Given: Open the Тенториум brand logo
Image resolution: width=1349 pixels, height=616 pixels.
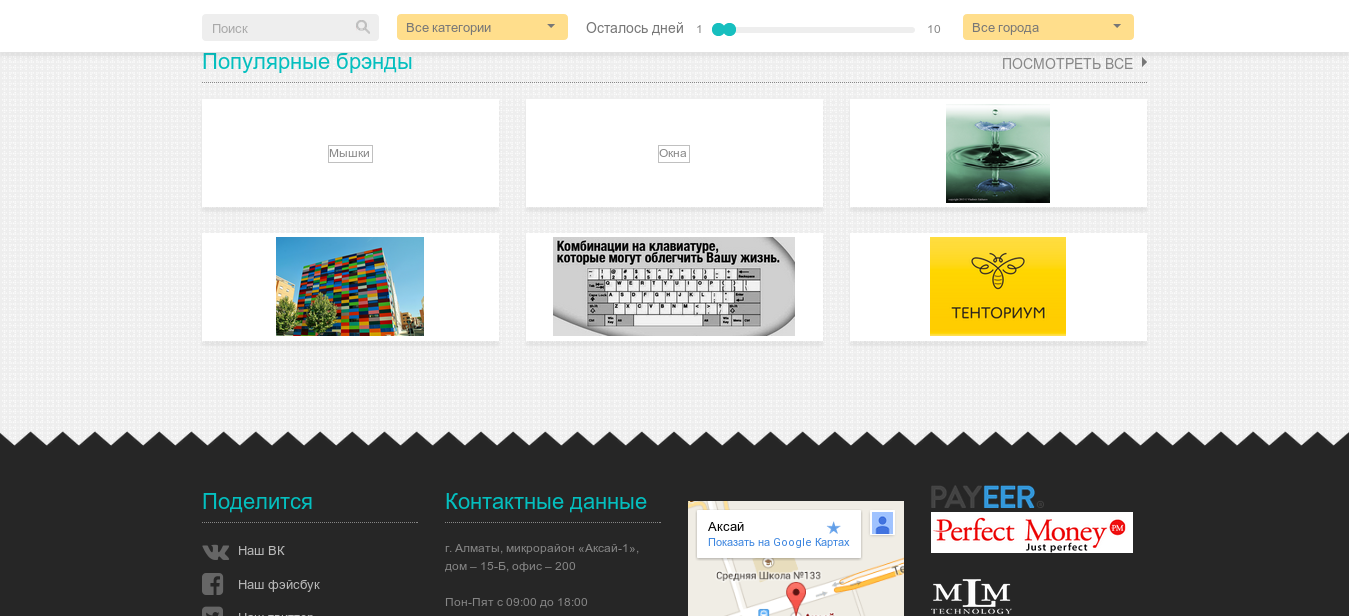Looking at the screenshot, I should (x=998, y=286).
